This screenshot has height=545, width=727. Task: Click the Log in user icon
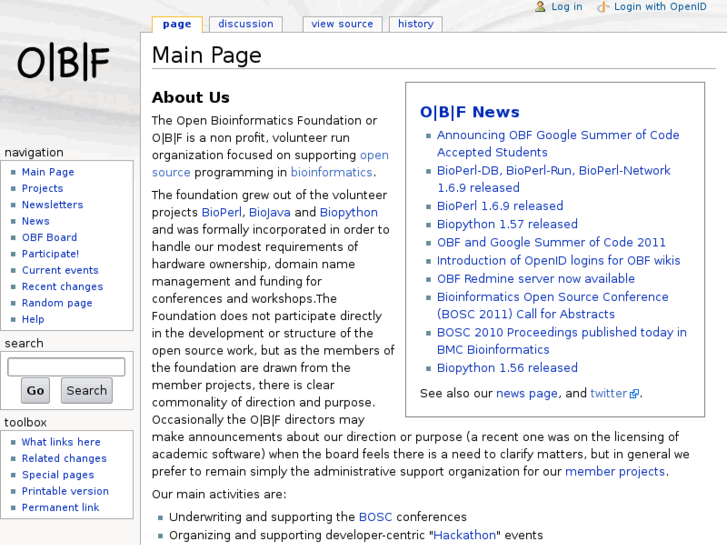(540, 6)
